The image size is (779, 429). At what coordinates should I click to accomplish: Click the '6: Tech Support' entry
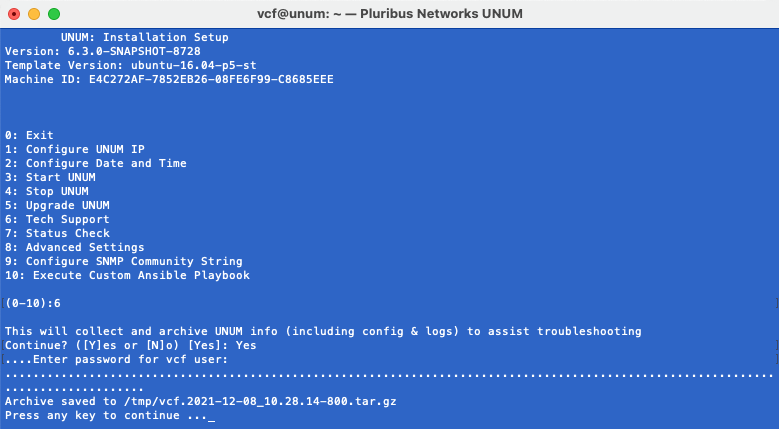pos(57,219)
